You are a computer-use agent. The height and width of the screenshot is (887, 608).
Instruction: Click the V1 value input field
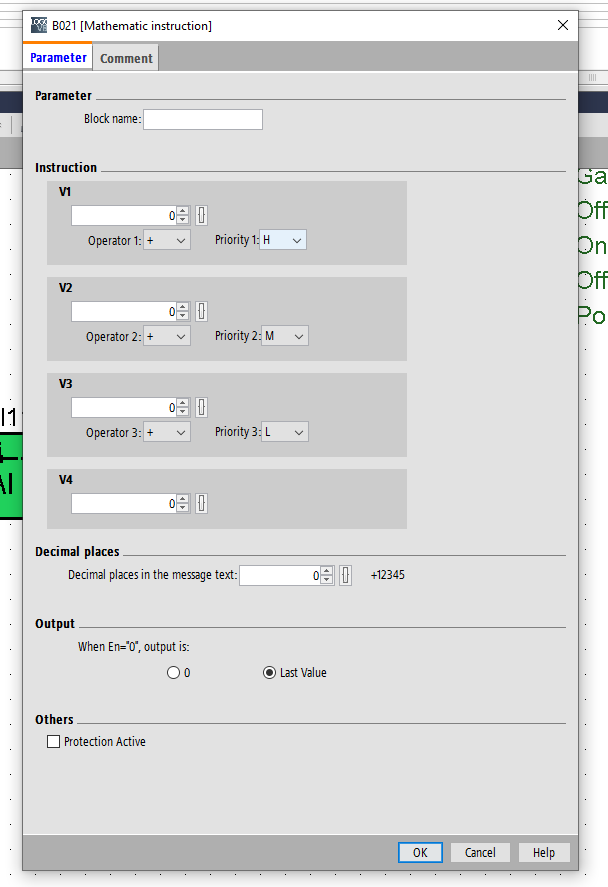124,216
